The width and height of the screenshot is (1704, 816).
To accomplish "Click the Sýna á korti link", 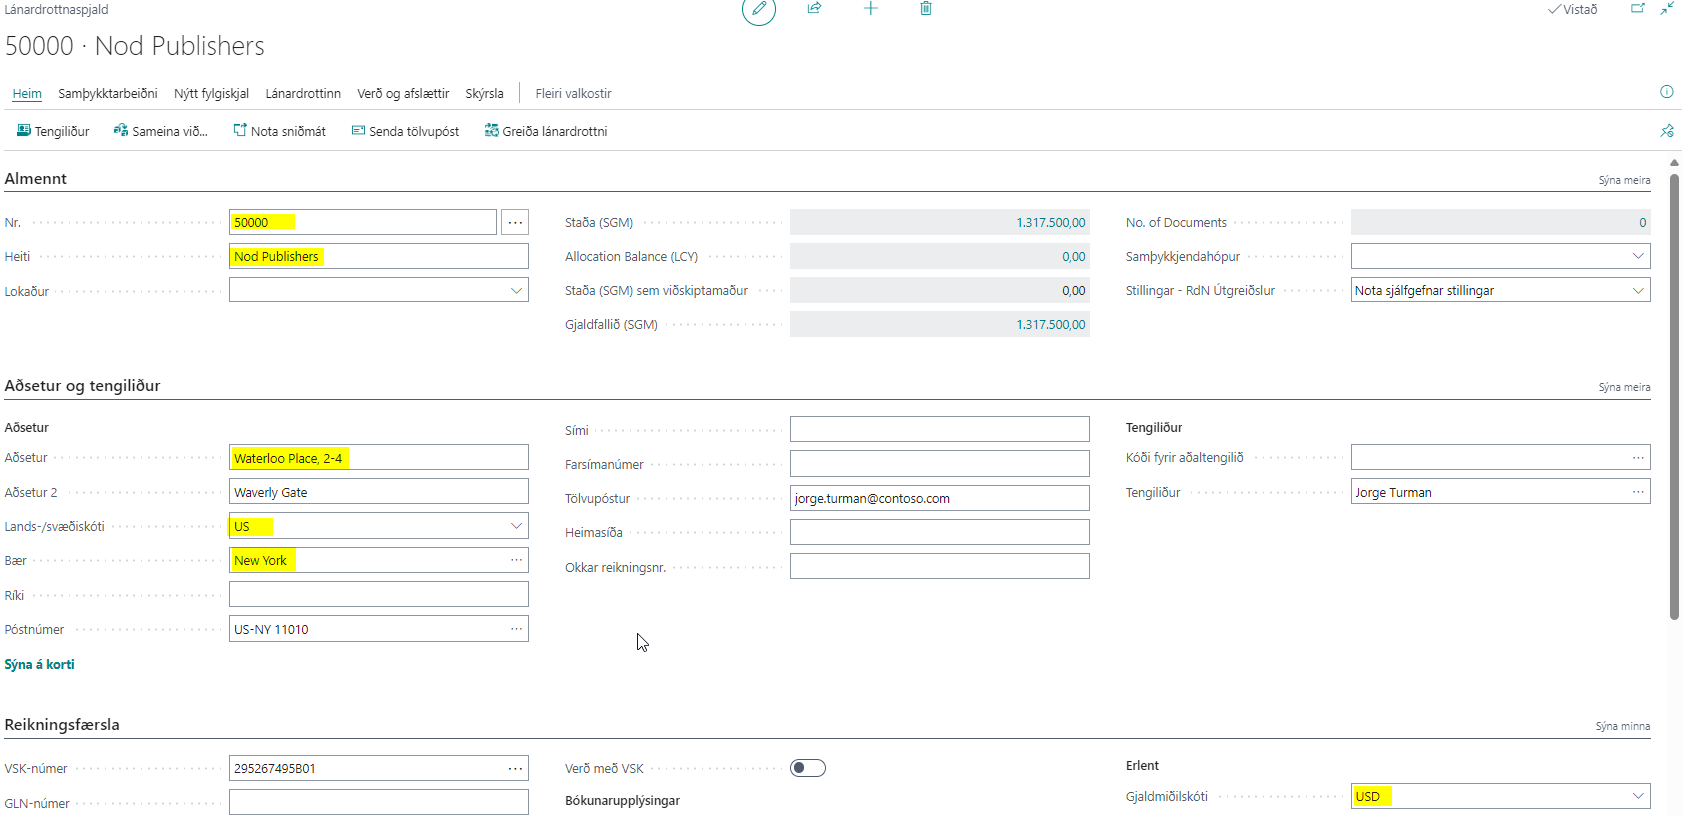I will point(40,664).
